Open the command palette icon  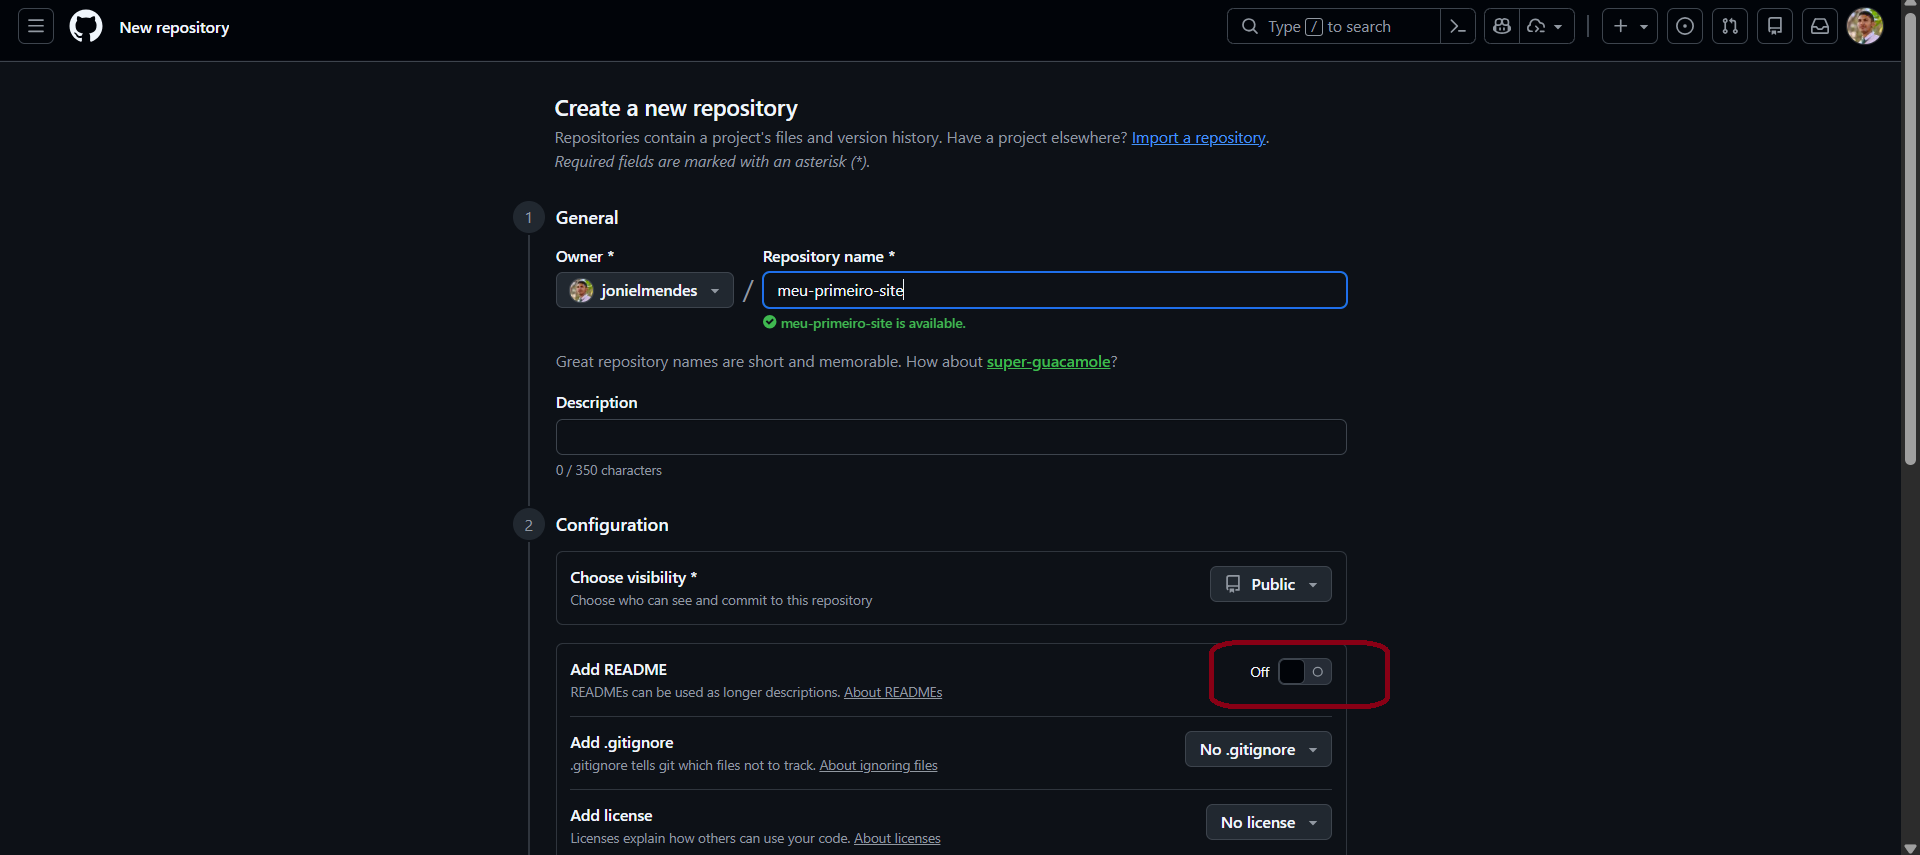pyautogui.click(x=1458, y=27)
